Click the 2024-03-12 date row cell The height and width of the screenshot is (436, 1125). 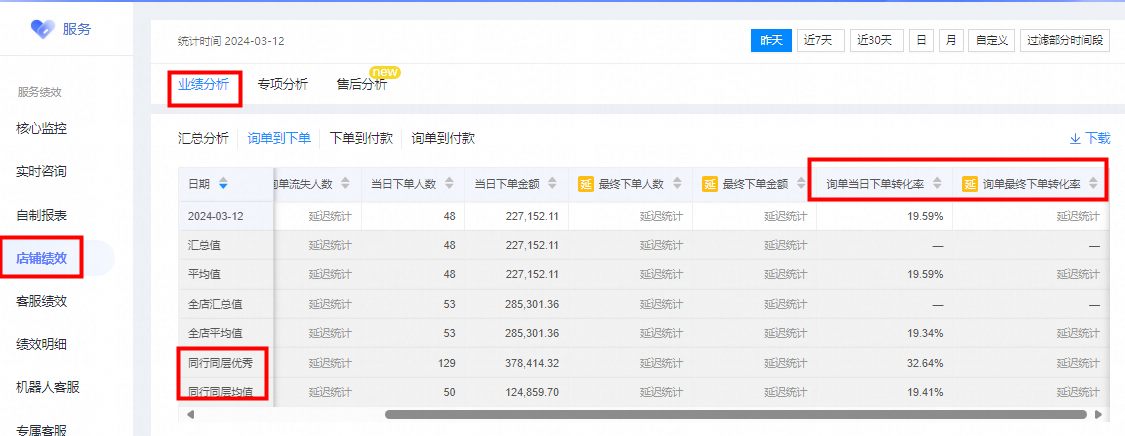coord(225,216)
